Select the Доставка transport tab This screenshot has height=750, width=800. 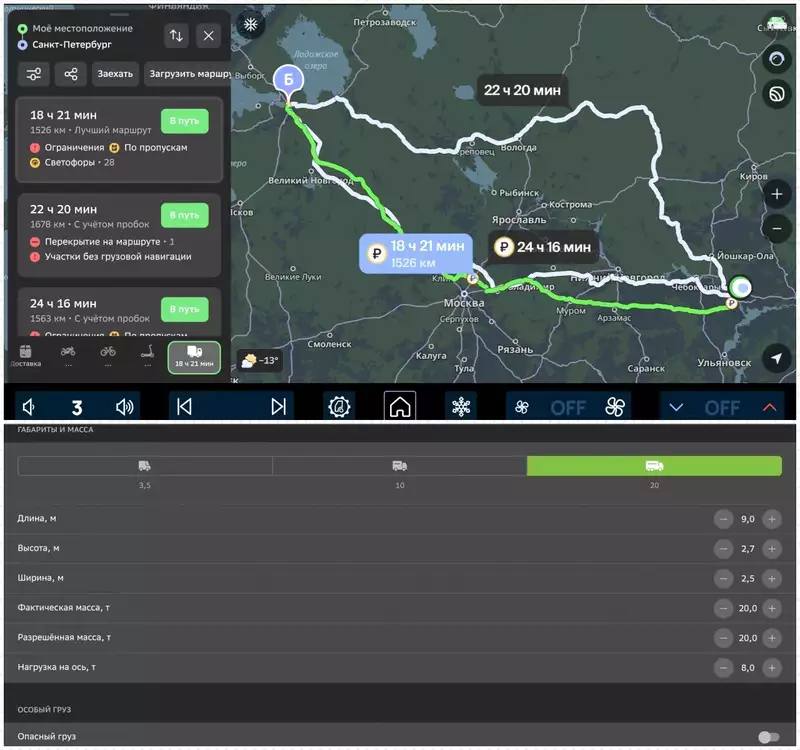(26, 356)
